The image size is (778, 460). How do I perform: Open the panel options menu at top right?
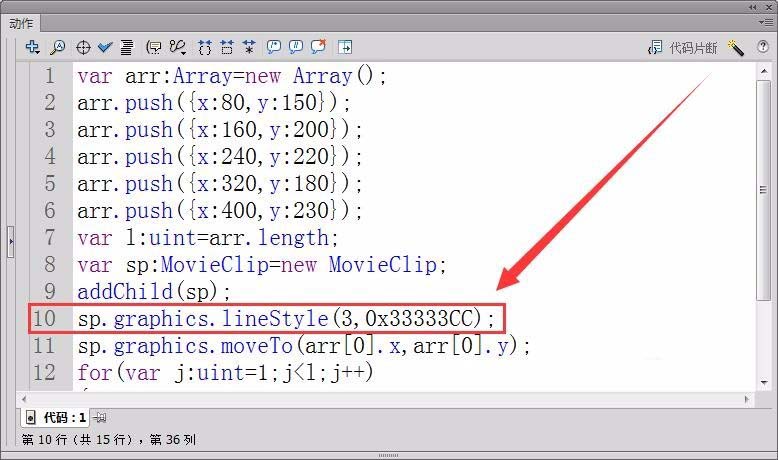[x=765, y=22]
